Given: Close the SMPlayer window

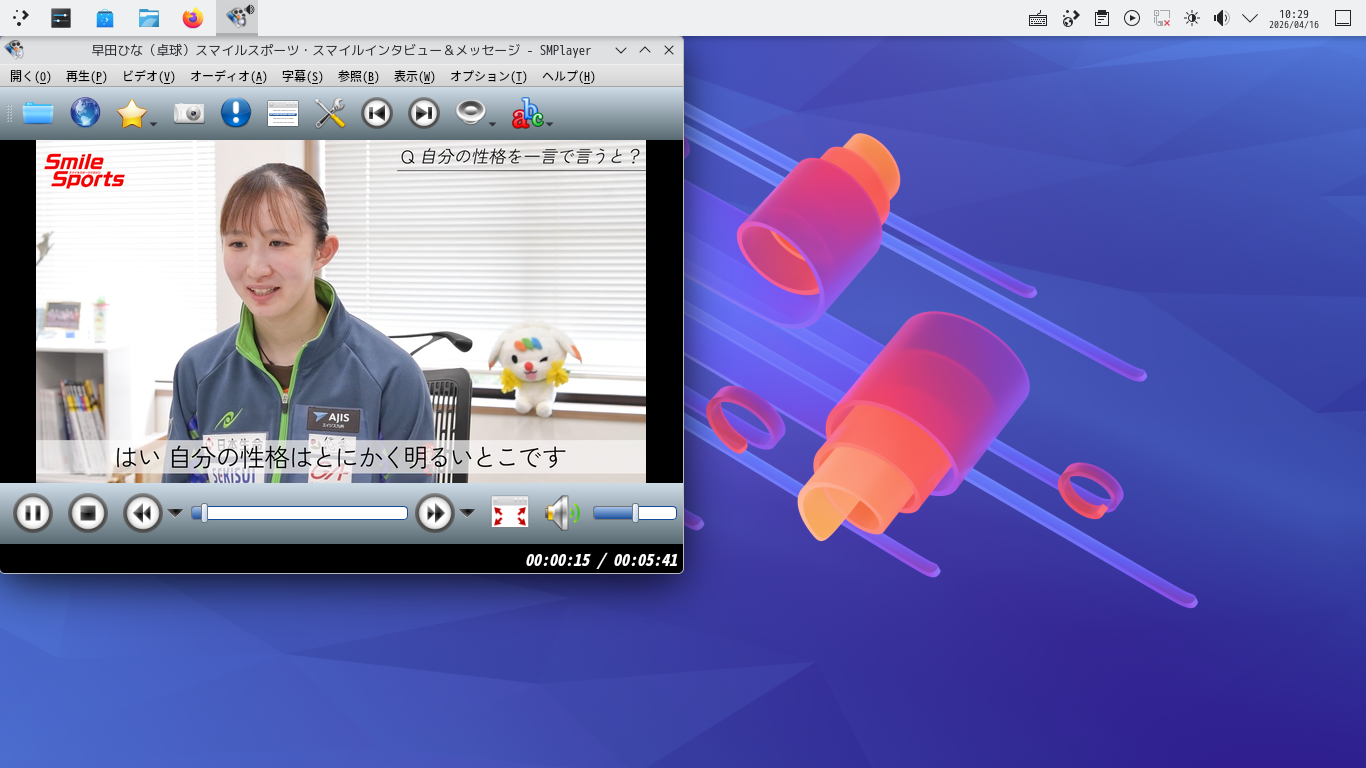Looking at the screenshot, I should coord(669,50).
